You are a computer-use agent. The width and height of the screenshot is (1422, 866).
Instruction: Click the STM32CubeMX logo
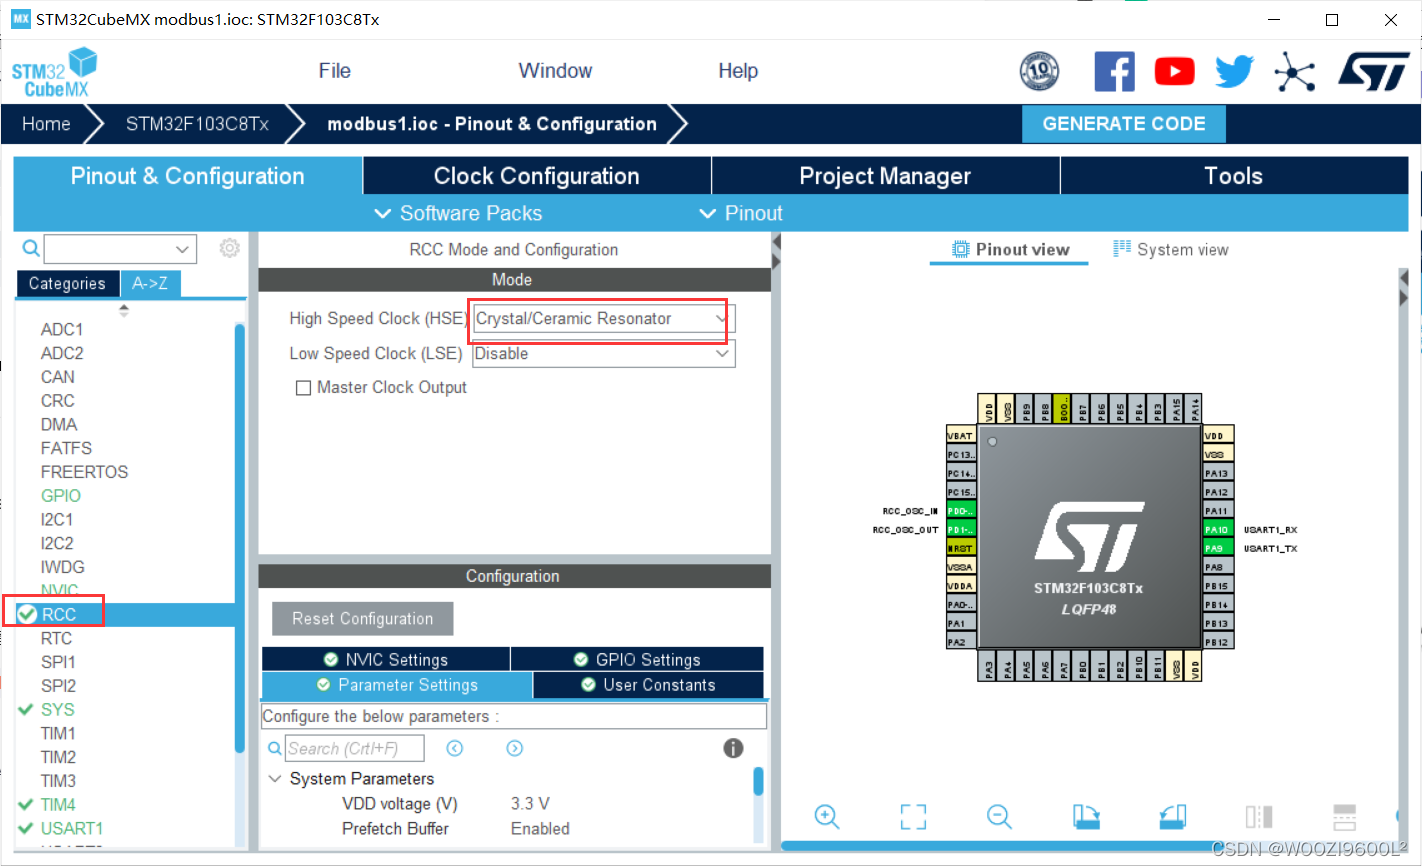54,73
